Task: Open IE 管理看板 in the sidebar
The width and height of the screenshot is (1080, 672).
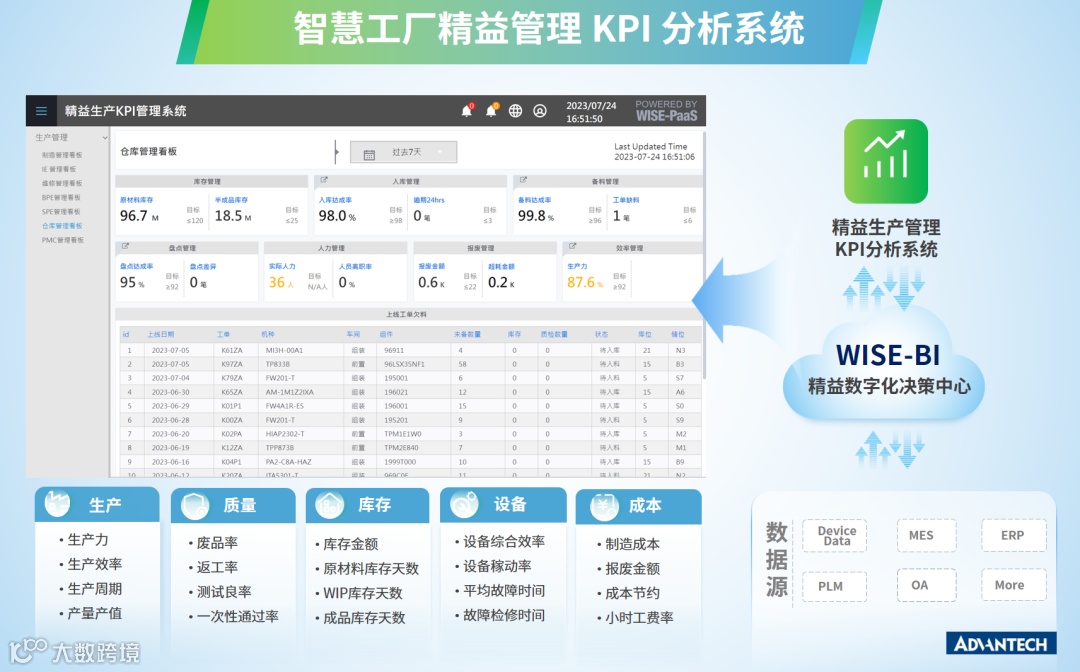Action: click(x=59, y=169)
